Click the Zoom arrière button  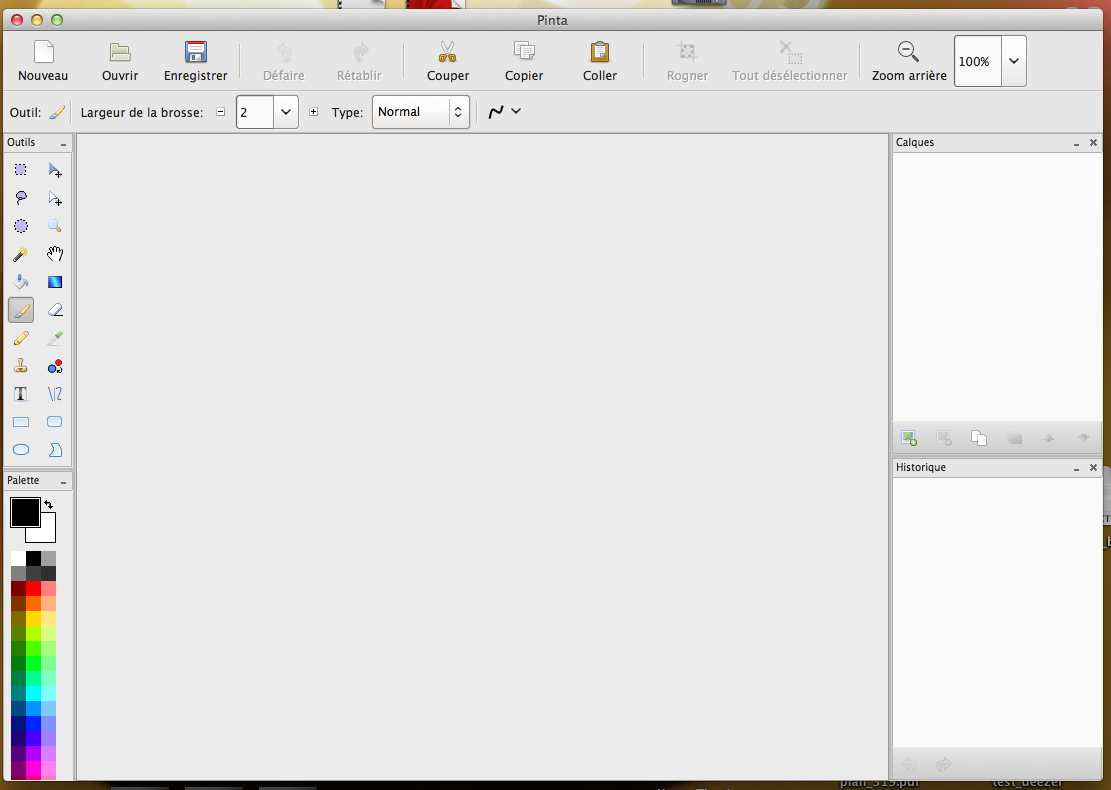pyautogui.click(x=909, y=61)
